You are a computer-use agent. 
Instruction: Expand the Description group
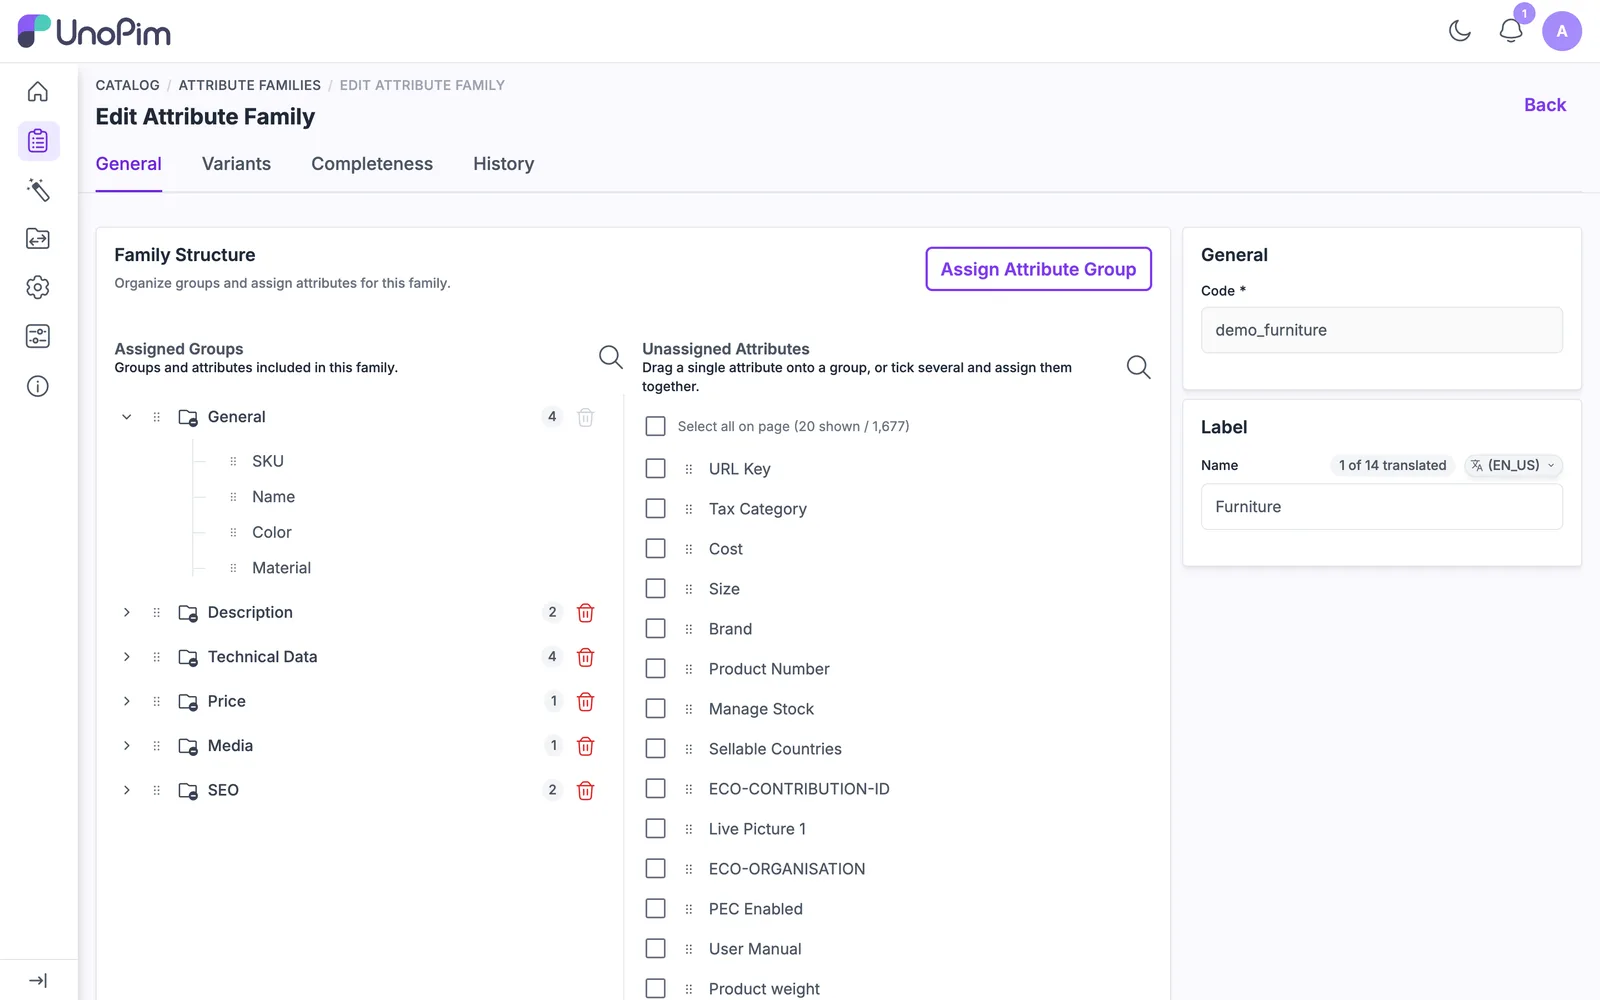[x=127, y=612]
